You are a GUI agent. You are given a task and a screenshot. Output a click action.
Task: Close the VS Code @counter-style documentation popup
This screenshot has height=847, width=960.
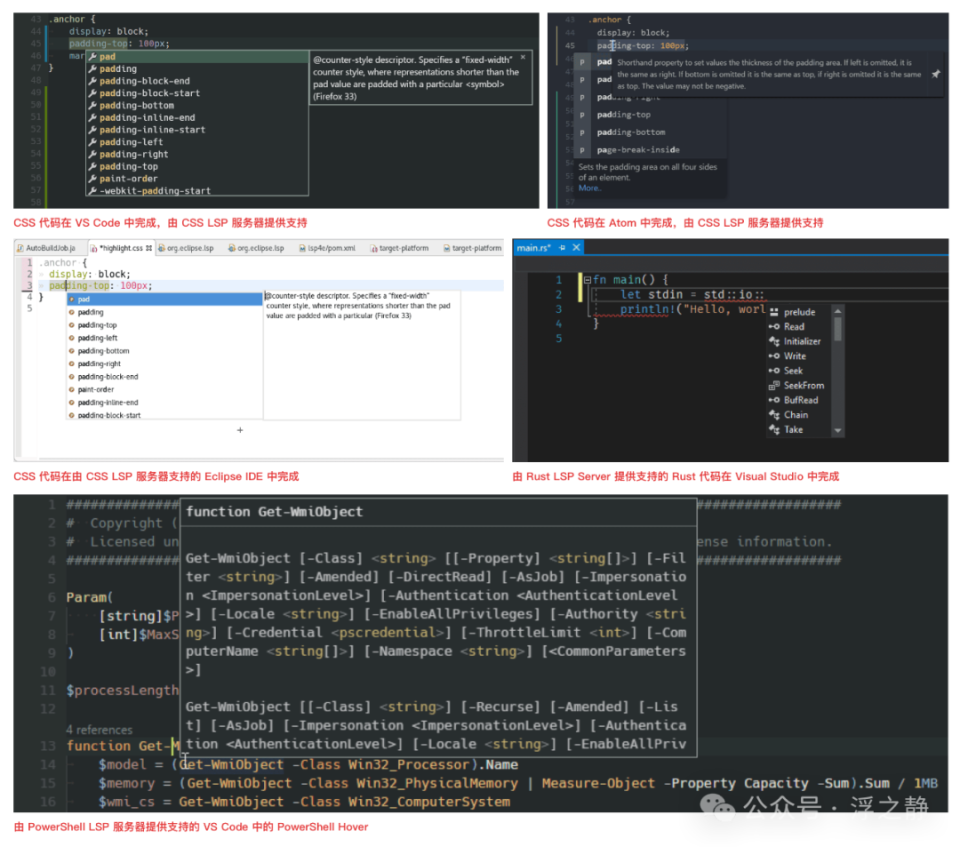click(x=523, y=58)
